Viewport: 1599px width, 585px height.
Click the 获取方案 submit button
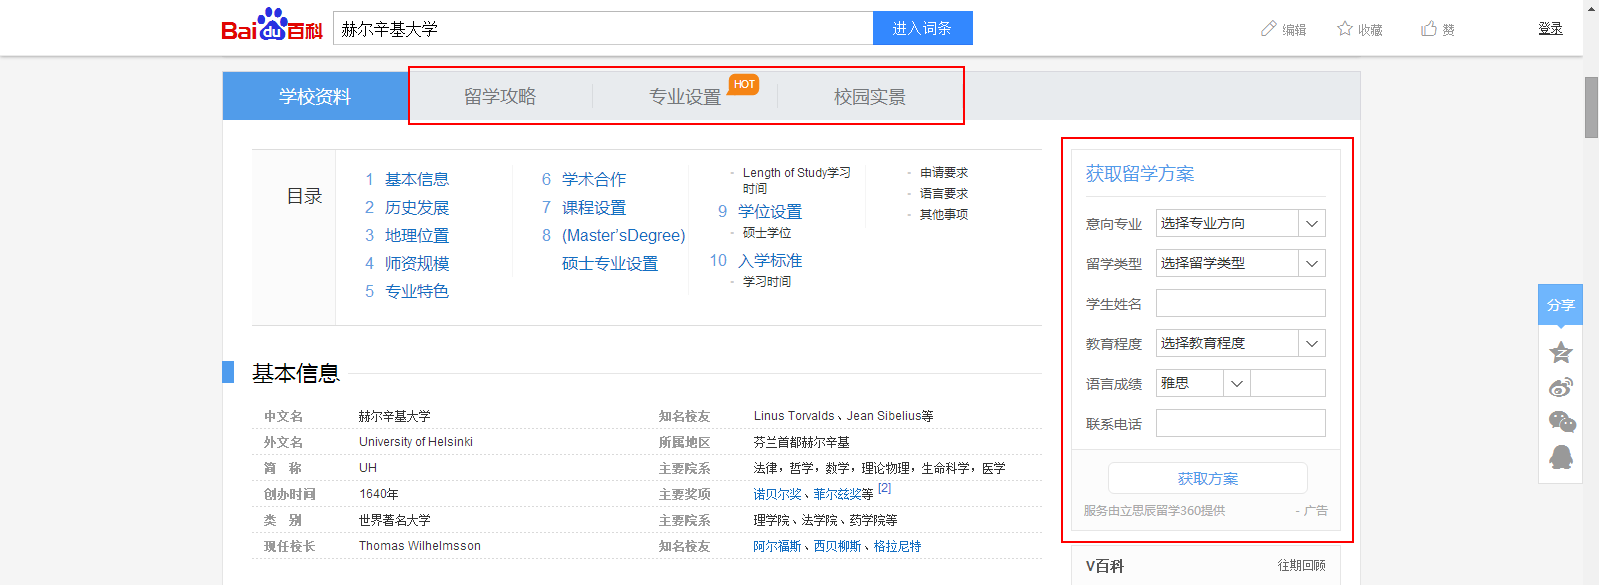pyautogui.click(x=1208, y=479)
